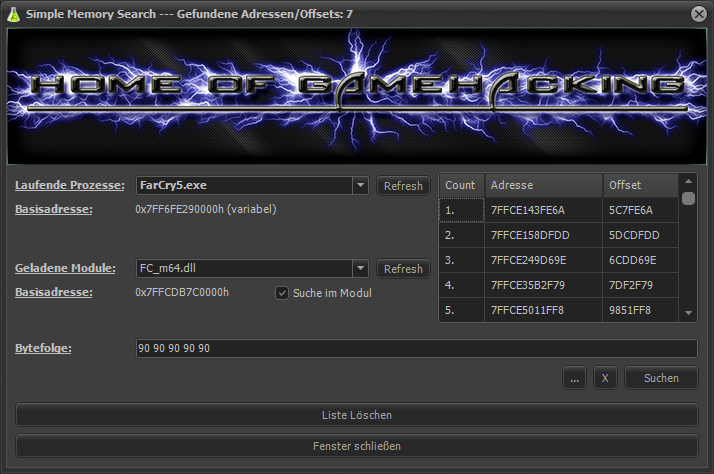
Task: Sort results by Offset column header
Action: click(641, 185)
